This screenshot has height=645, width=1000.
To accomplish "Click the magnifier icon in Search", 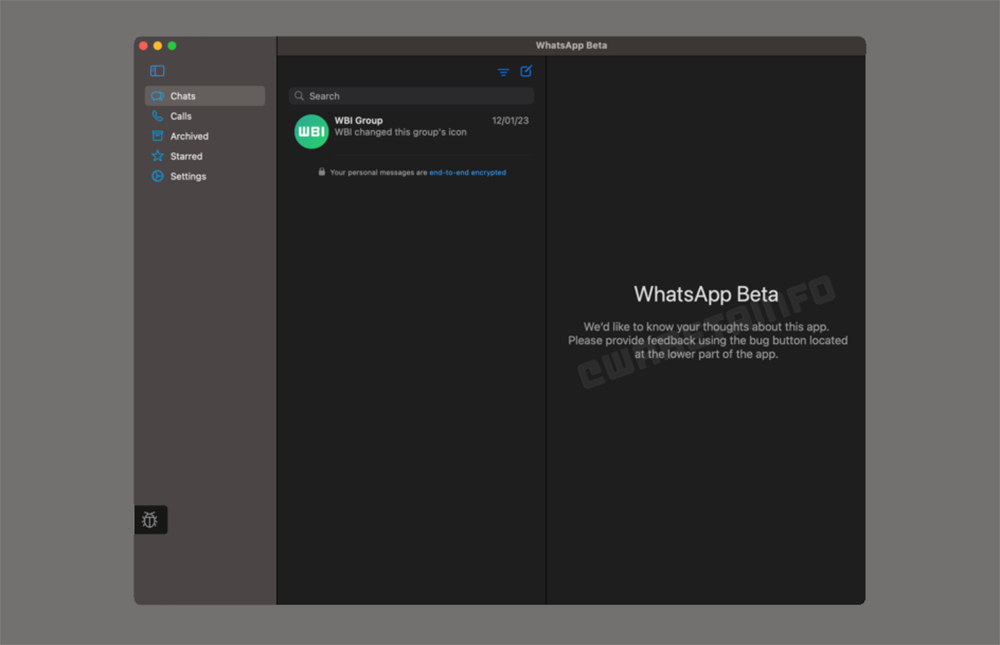I will tap(299, 96).
